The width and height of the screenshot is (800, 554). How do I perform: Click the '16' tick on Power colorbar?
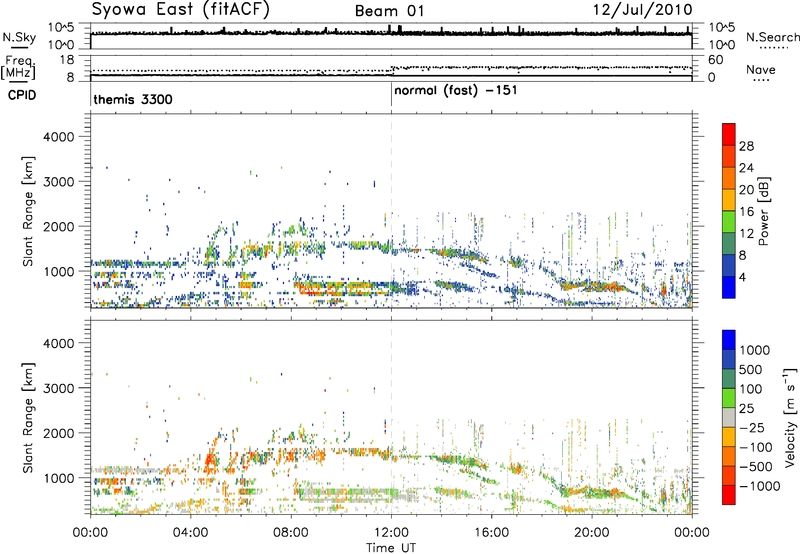click(x=746, y=212)
